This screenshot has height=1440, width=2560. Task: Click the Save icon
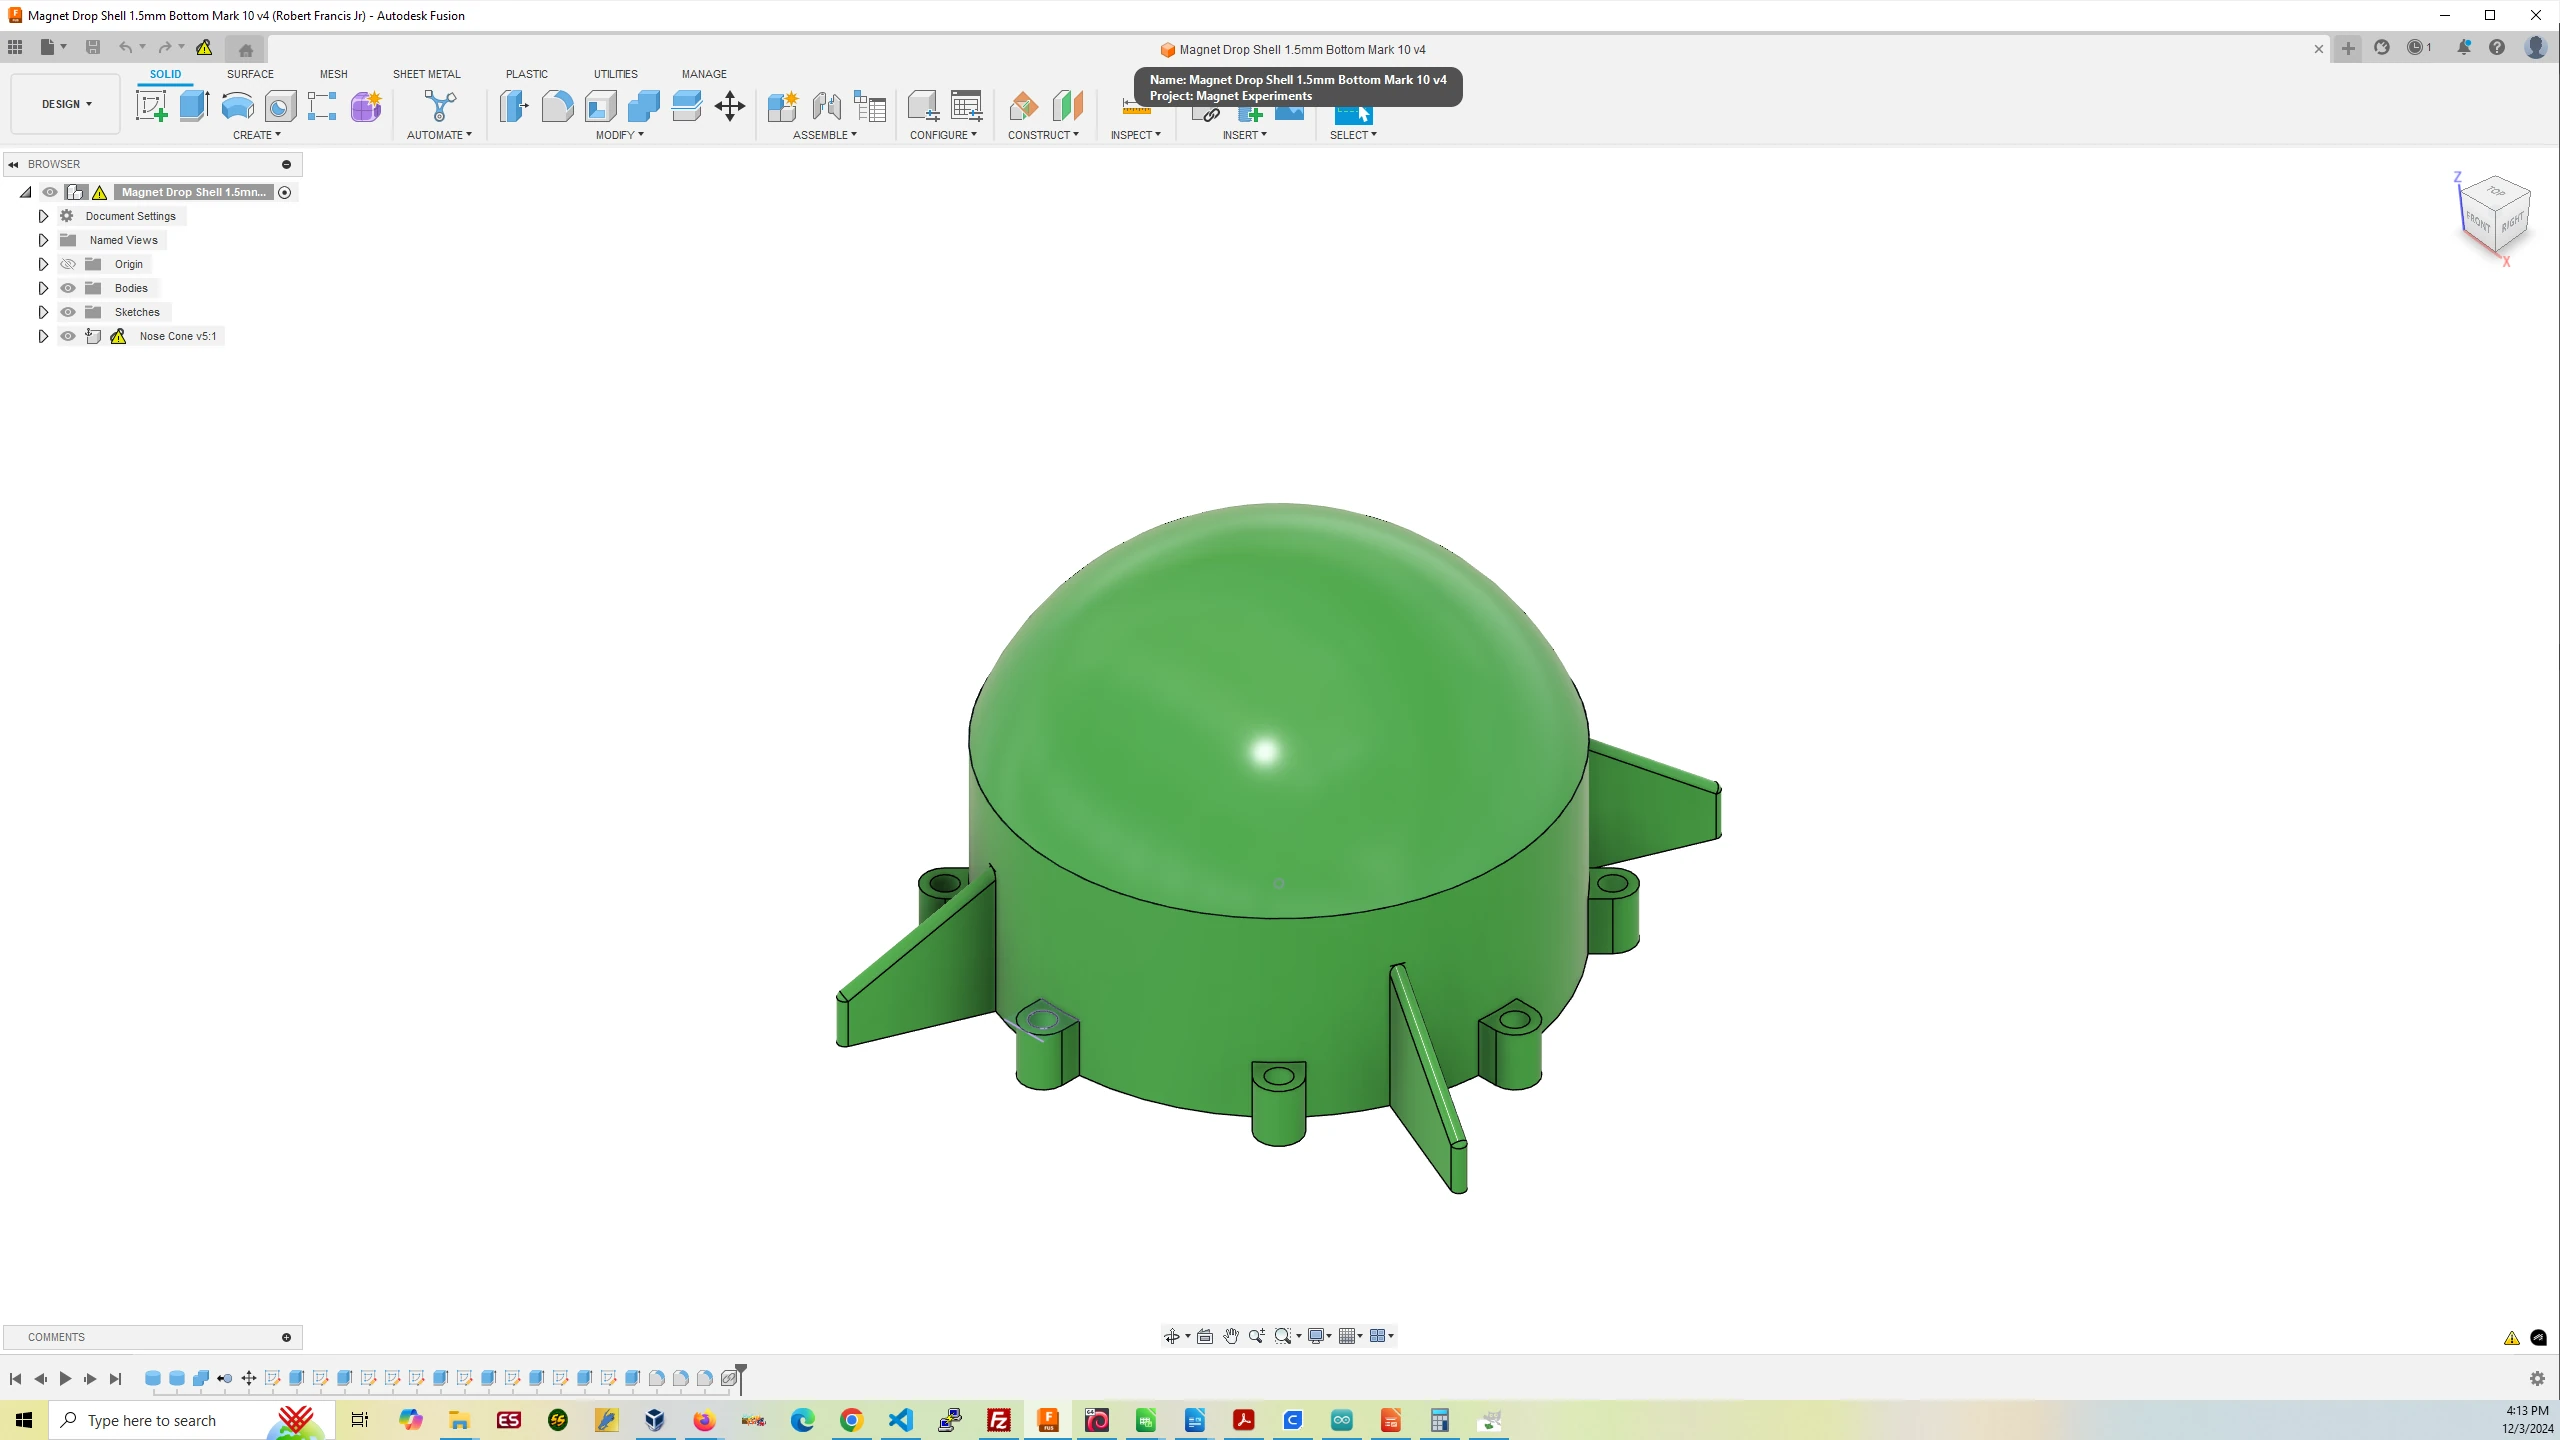pos(93,47)
